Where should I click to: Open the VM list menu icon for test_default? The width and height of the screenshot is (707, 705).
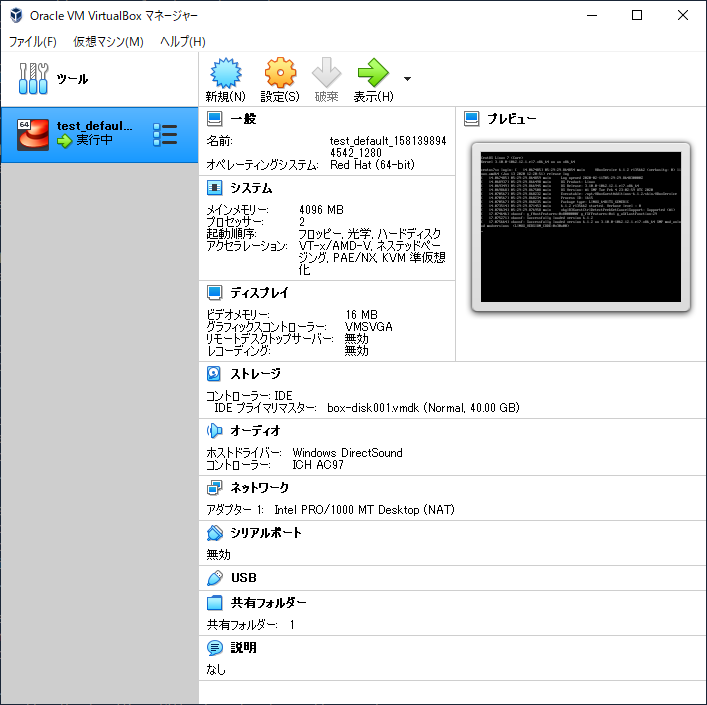(x=165, y=134)
